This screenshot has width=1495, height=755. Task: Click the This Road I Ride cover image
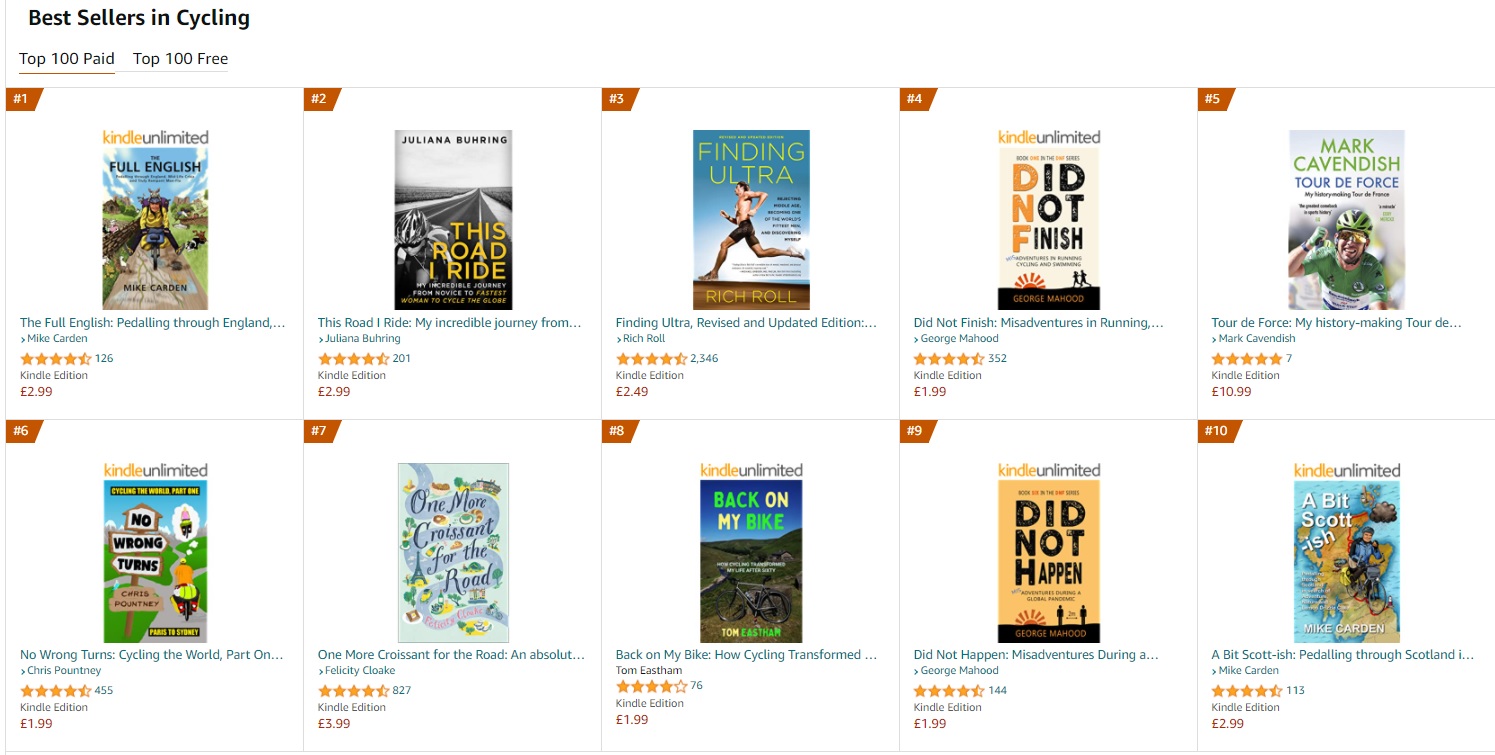(453, 218)
